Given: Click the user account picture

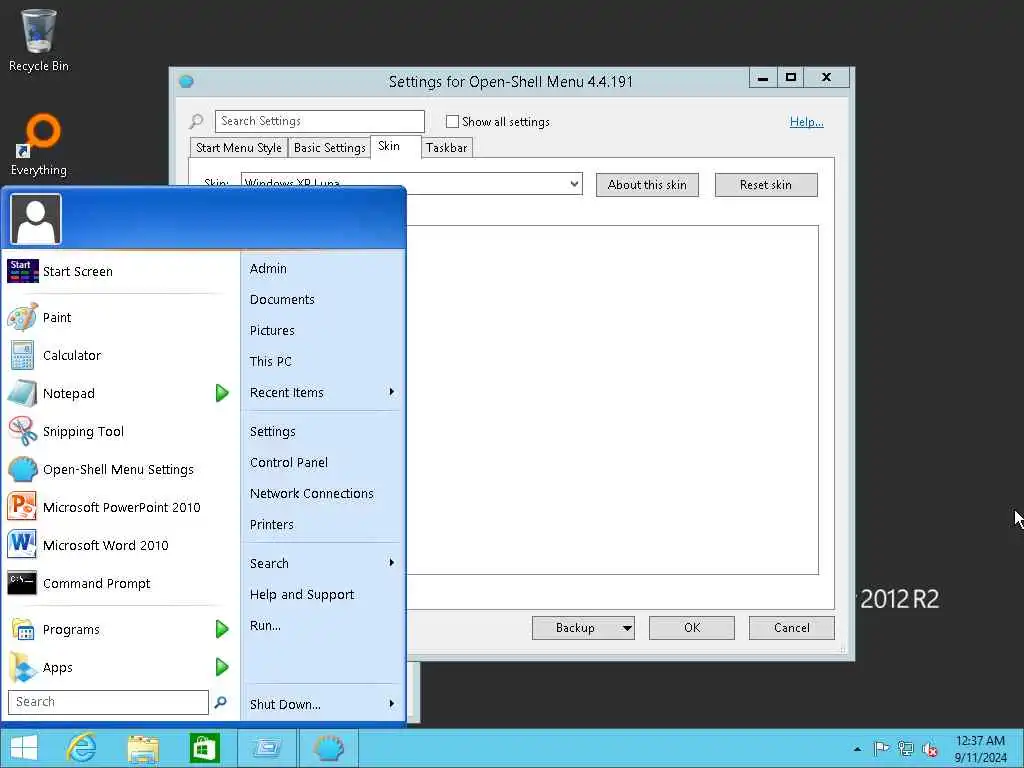Looking at the screenshot, I should (36, 219).
